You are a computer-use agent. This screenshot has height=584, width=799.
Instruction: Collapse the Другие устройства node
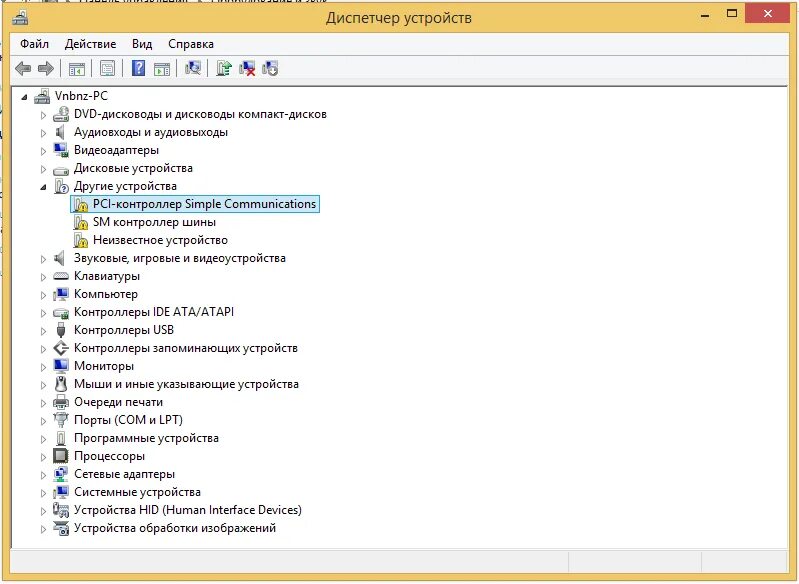pos(43,187)
